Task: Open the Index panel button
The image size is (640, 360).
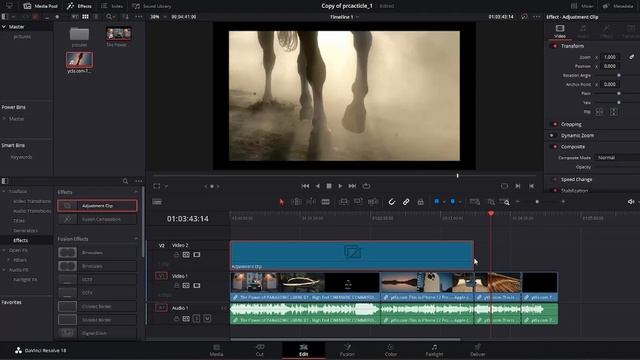Action: 112,6
